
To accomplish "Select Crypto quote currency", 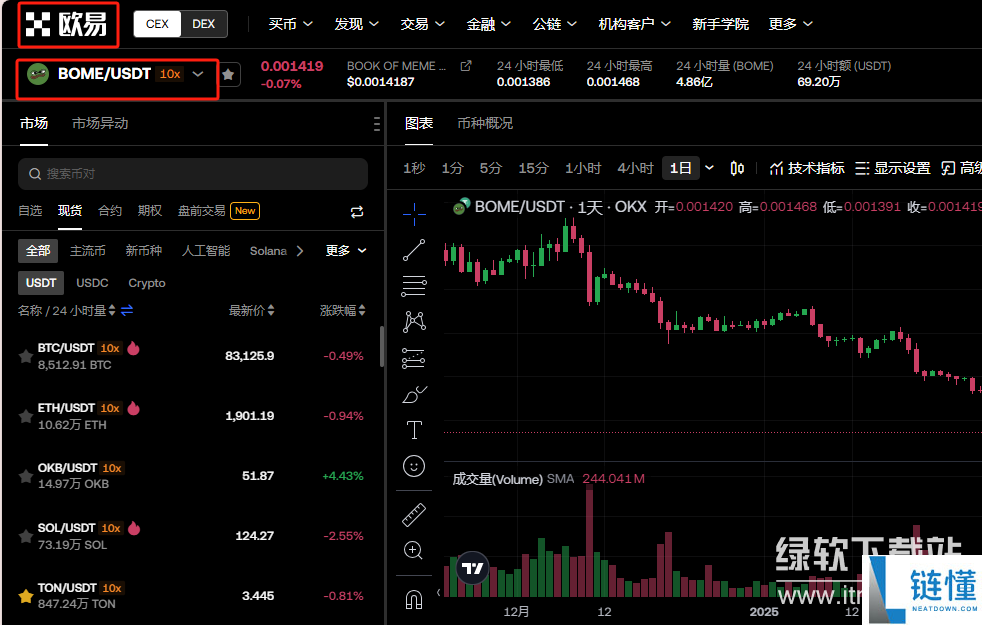I will pyautogui.click(x=147, y=283).
